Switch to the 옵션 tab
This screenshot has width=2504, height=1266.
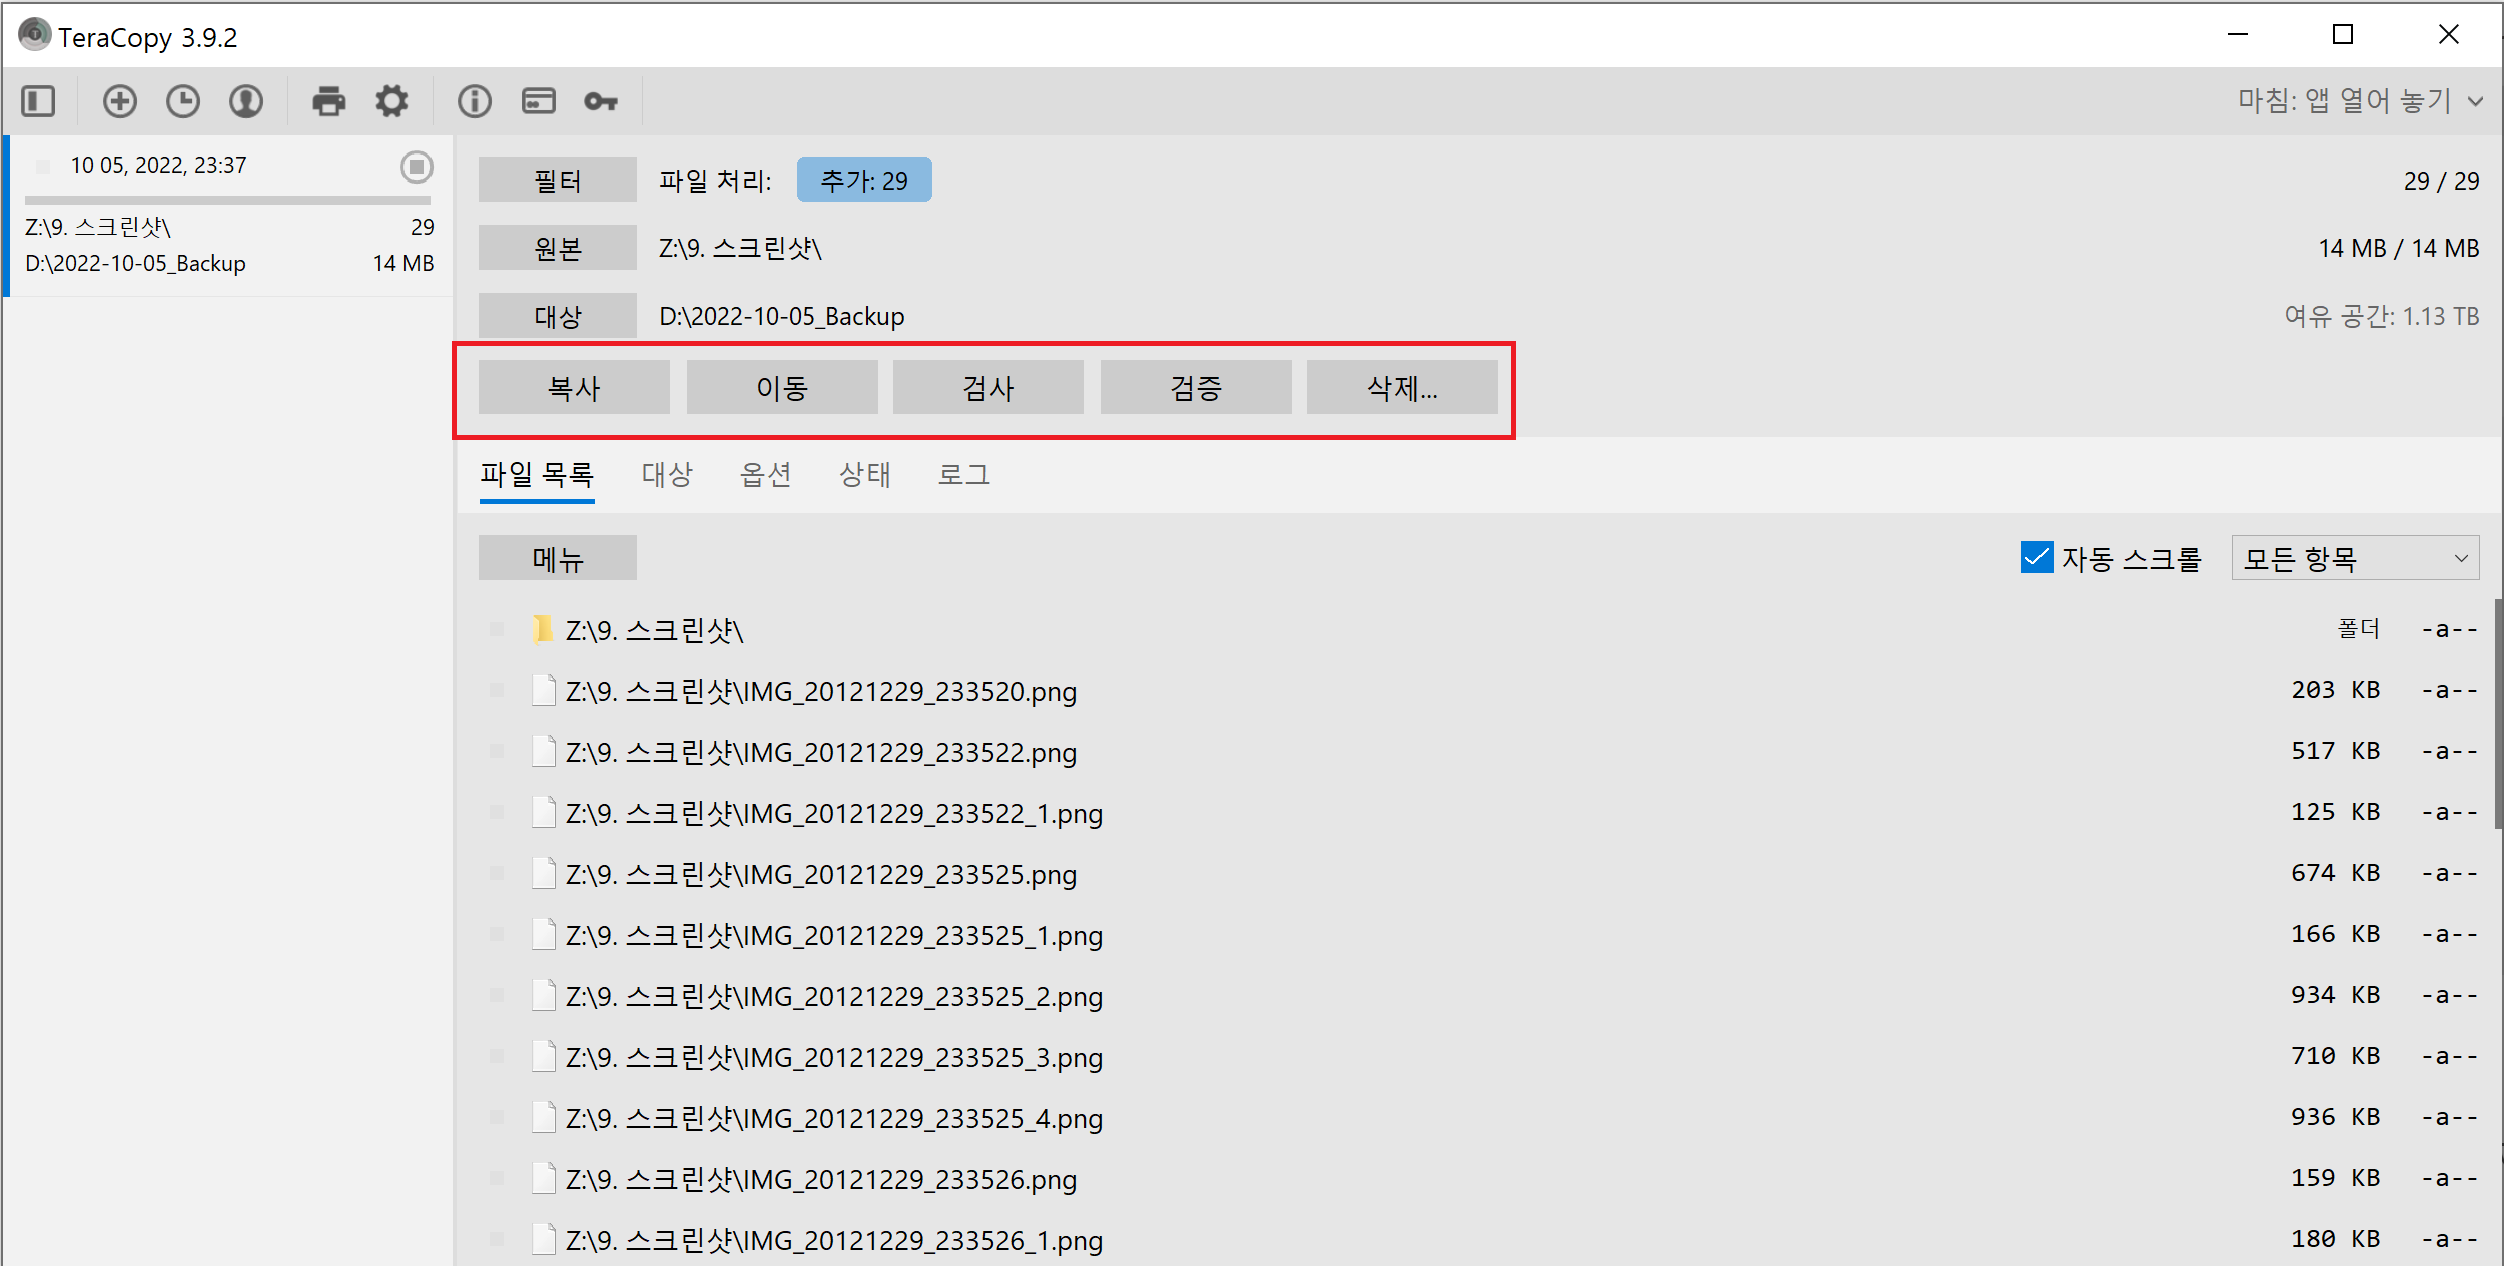[x=765, y=474]
